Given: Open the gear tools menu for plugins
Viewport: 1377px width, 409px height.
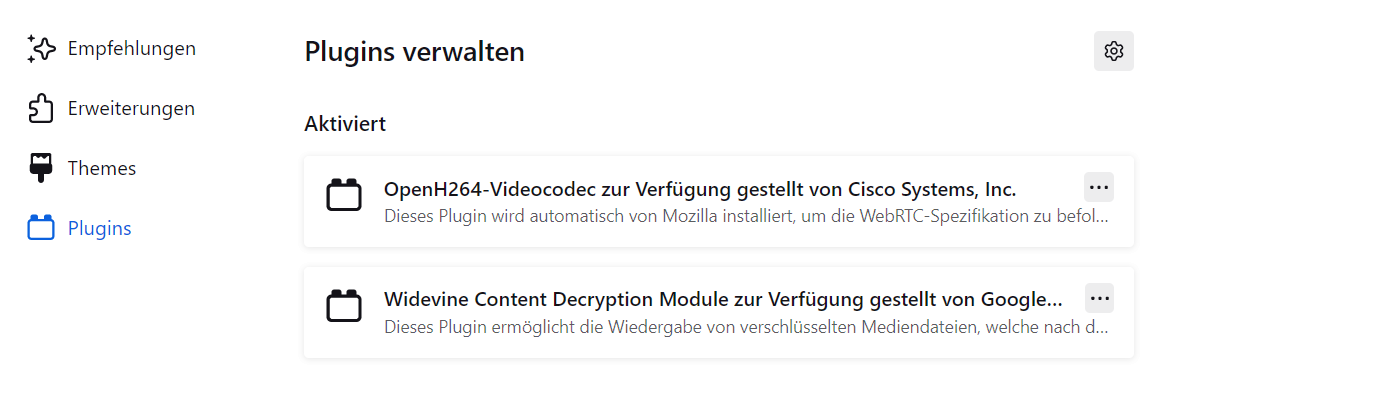Looking at the screenshot, I should coord(1113,51).
